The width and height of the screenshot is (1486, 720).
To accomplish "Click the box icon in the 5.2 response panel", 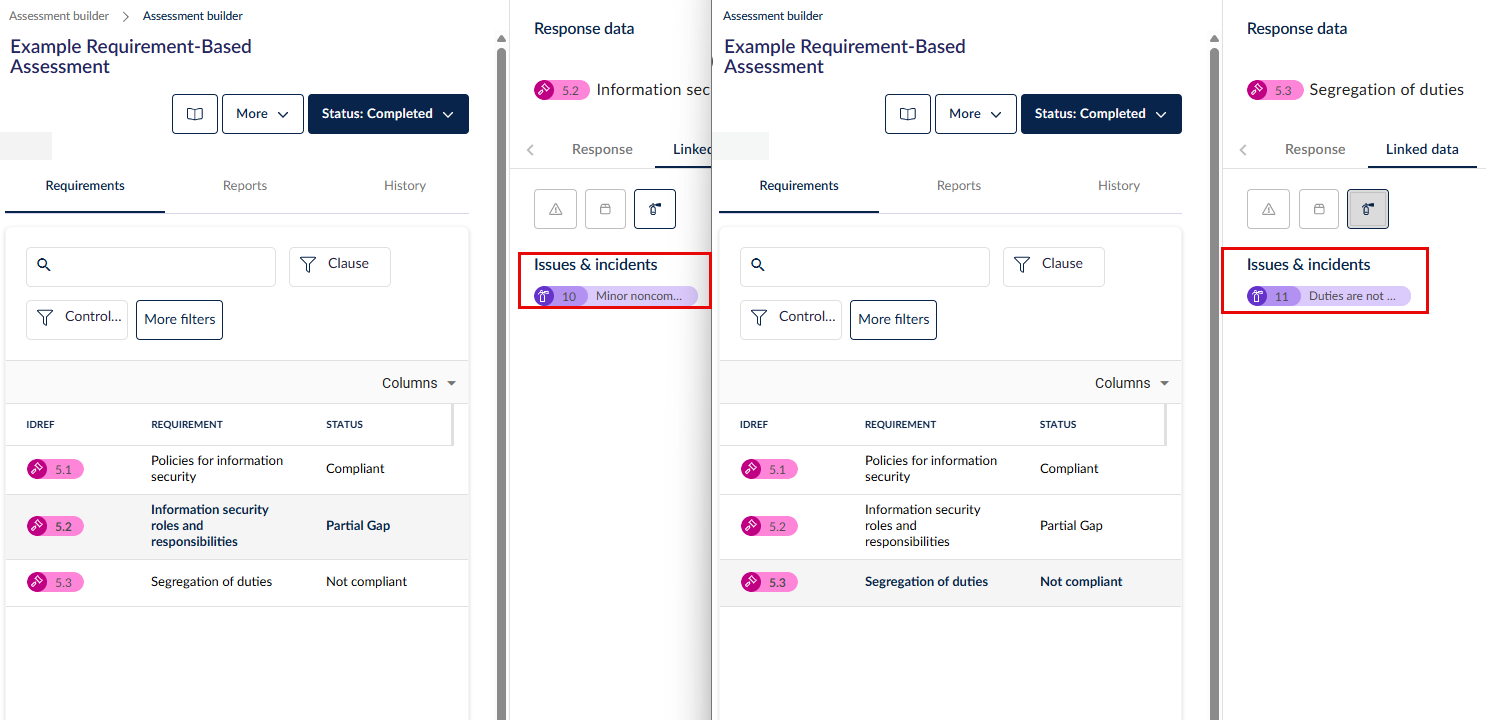I will click(x=605, y=209).
